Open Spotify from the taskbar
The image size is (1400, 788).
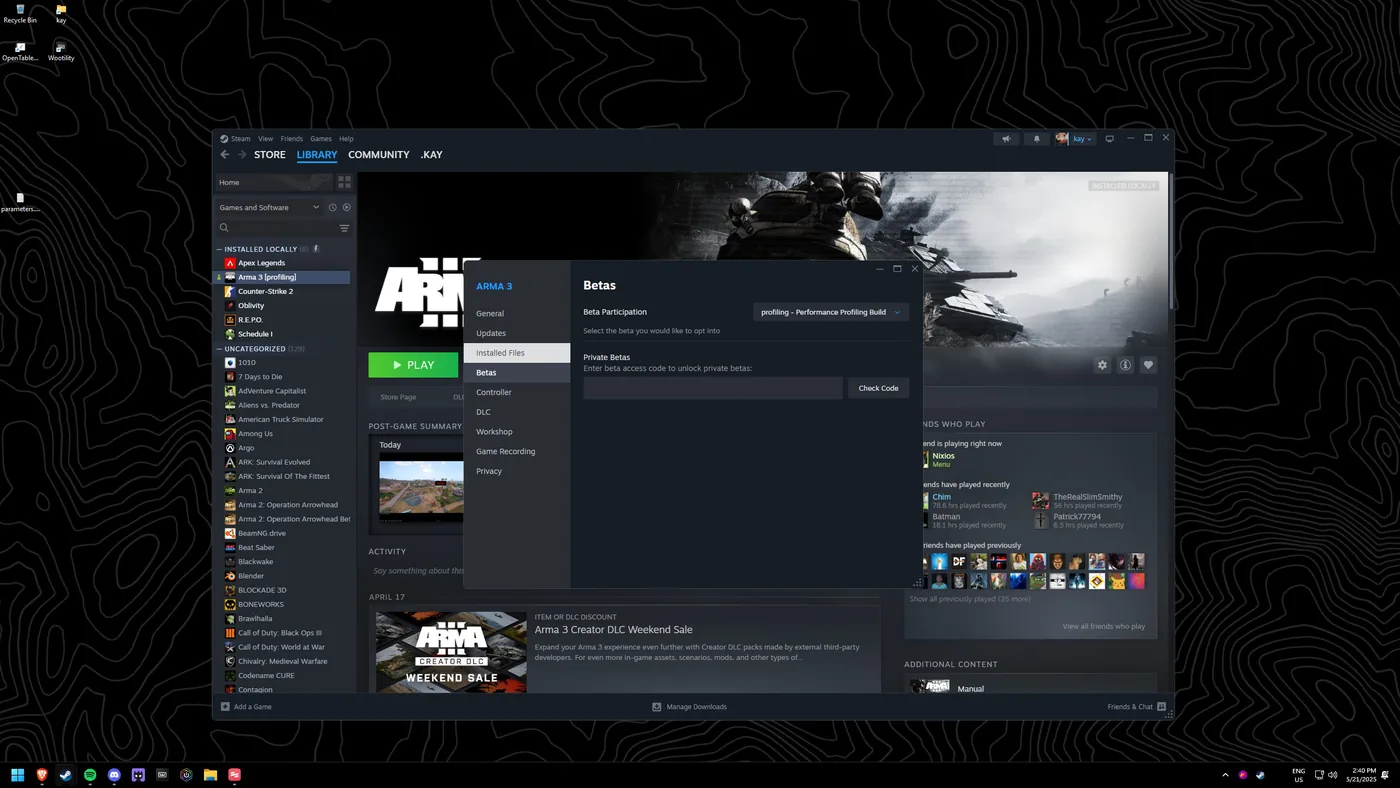click(x=90, y=774)
